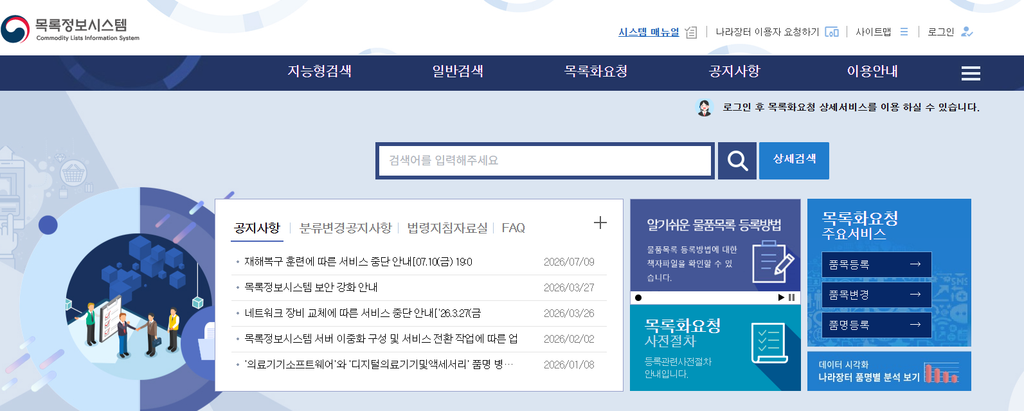Click the date 2026/03/27

click(x=569, y=288)
